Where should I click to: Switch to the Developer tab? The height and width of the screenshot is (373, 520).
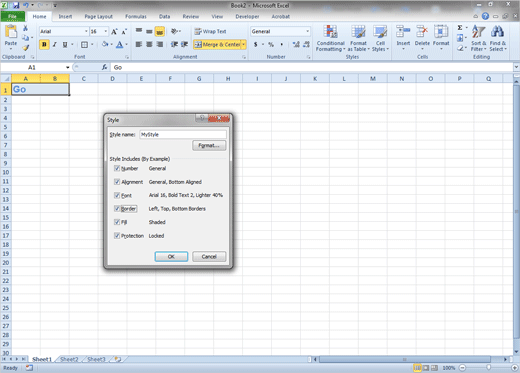(x=247, y=16)
